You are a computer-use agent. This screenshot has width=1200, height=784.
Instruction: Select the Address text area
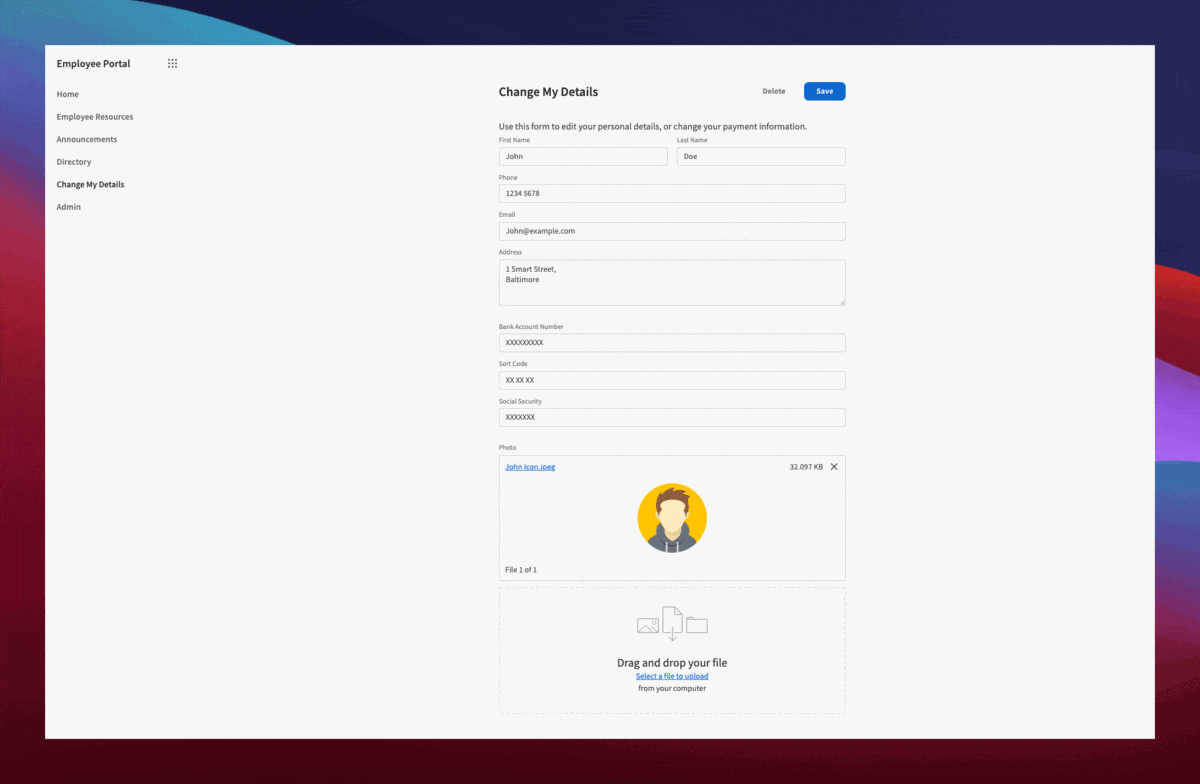(672, 282)
